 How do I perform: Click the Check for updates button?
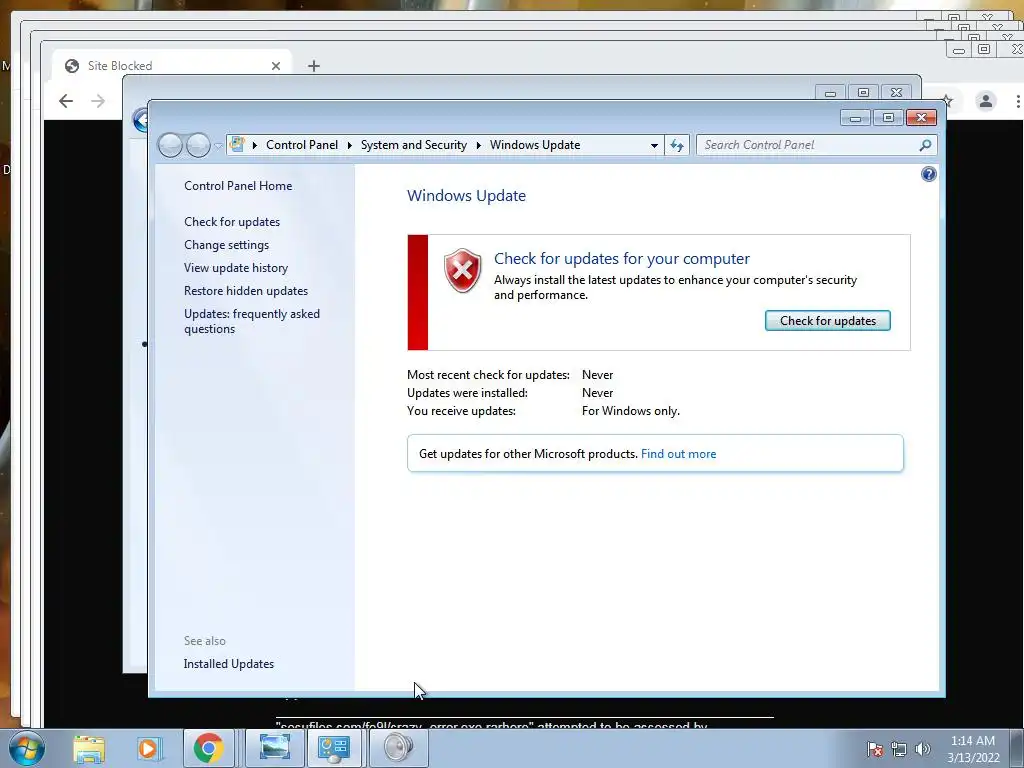[x=827, y=321]
